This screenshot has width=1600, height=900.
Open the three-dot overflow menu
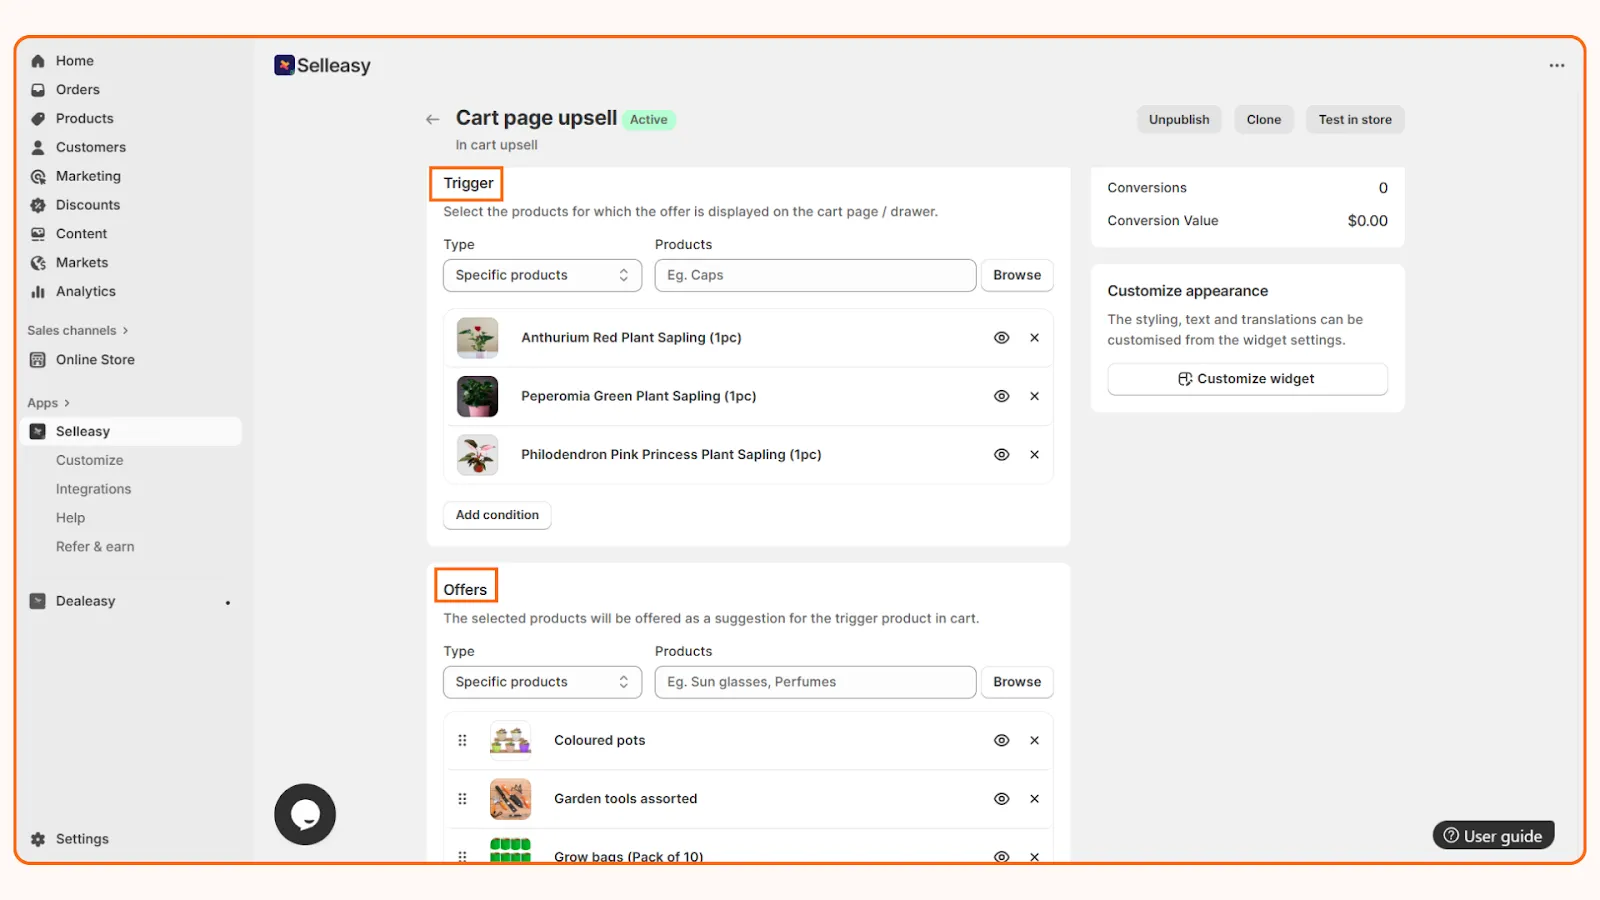[x=1556, y=65]
